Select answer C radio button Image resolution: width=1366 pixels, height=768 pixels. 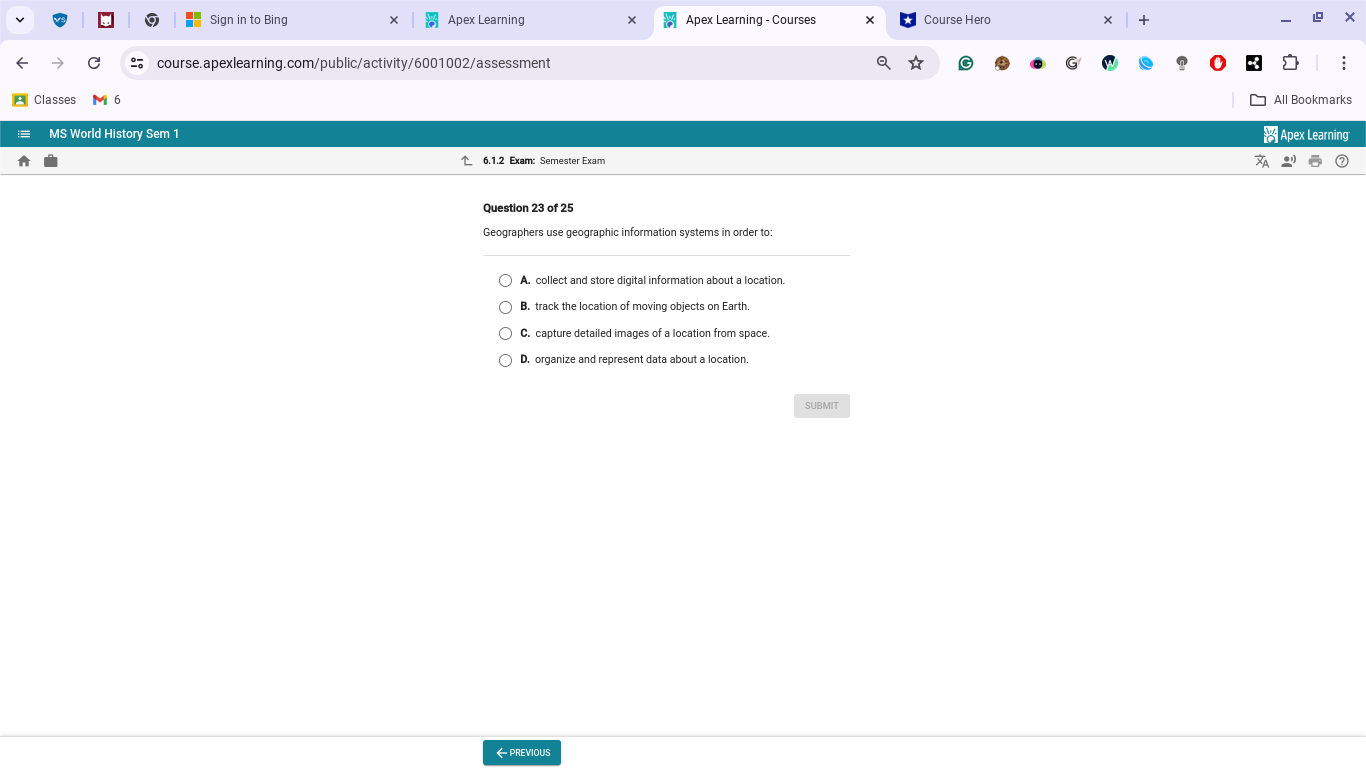click(x=506, y=334)
